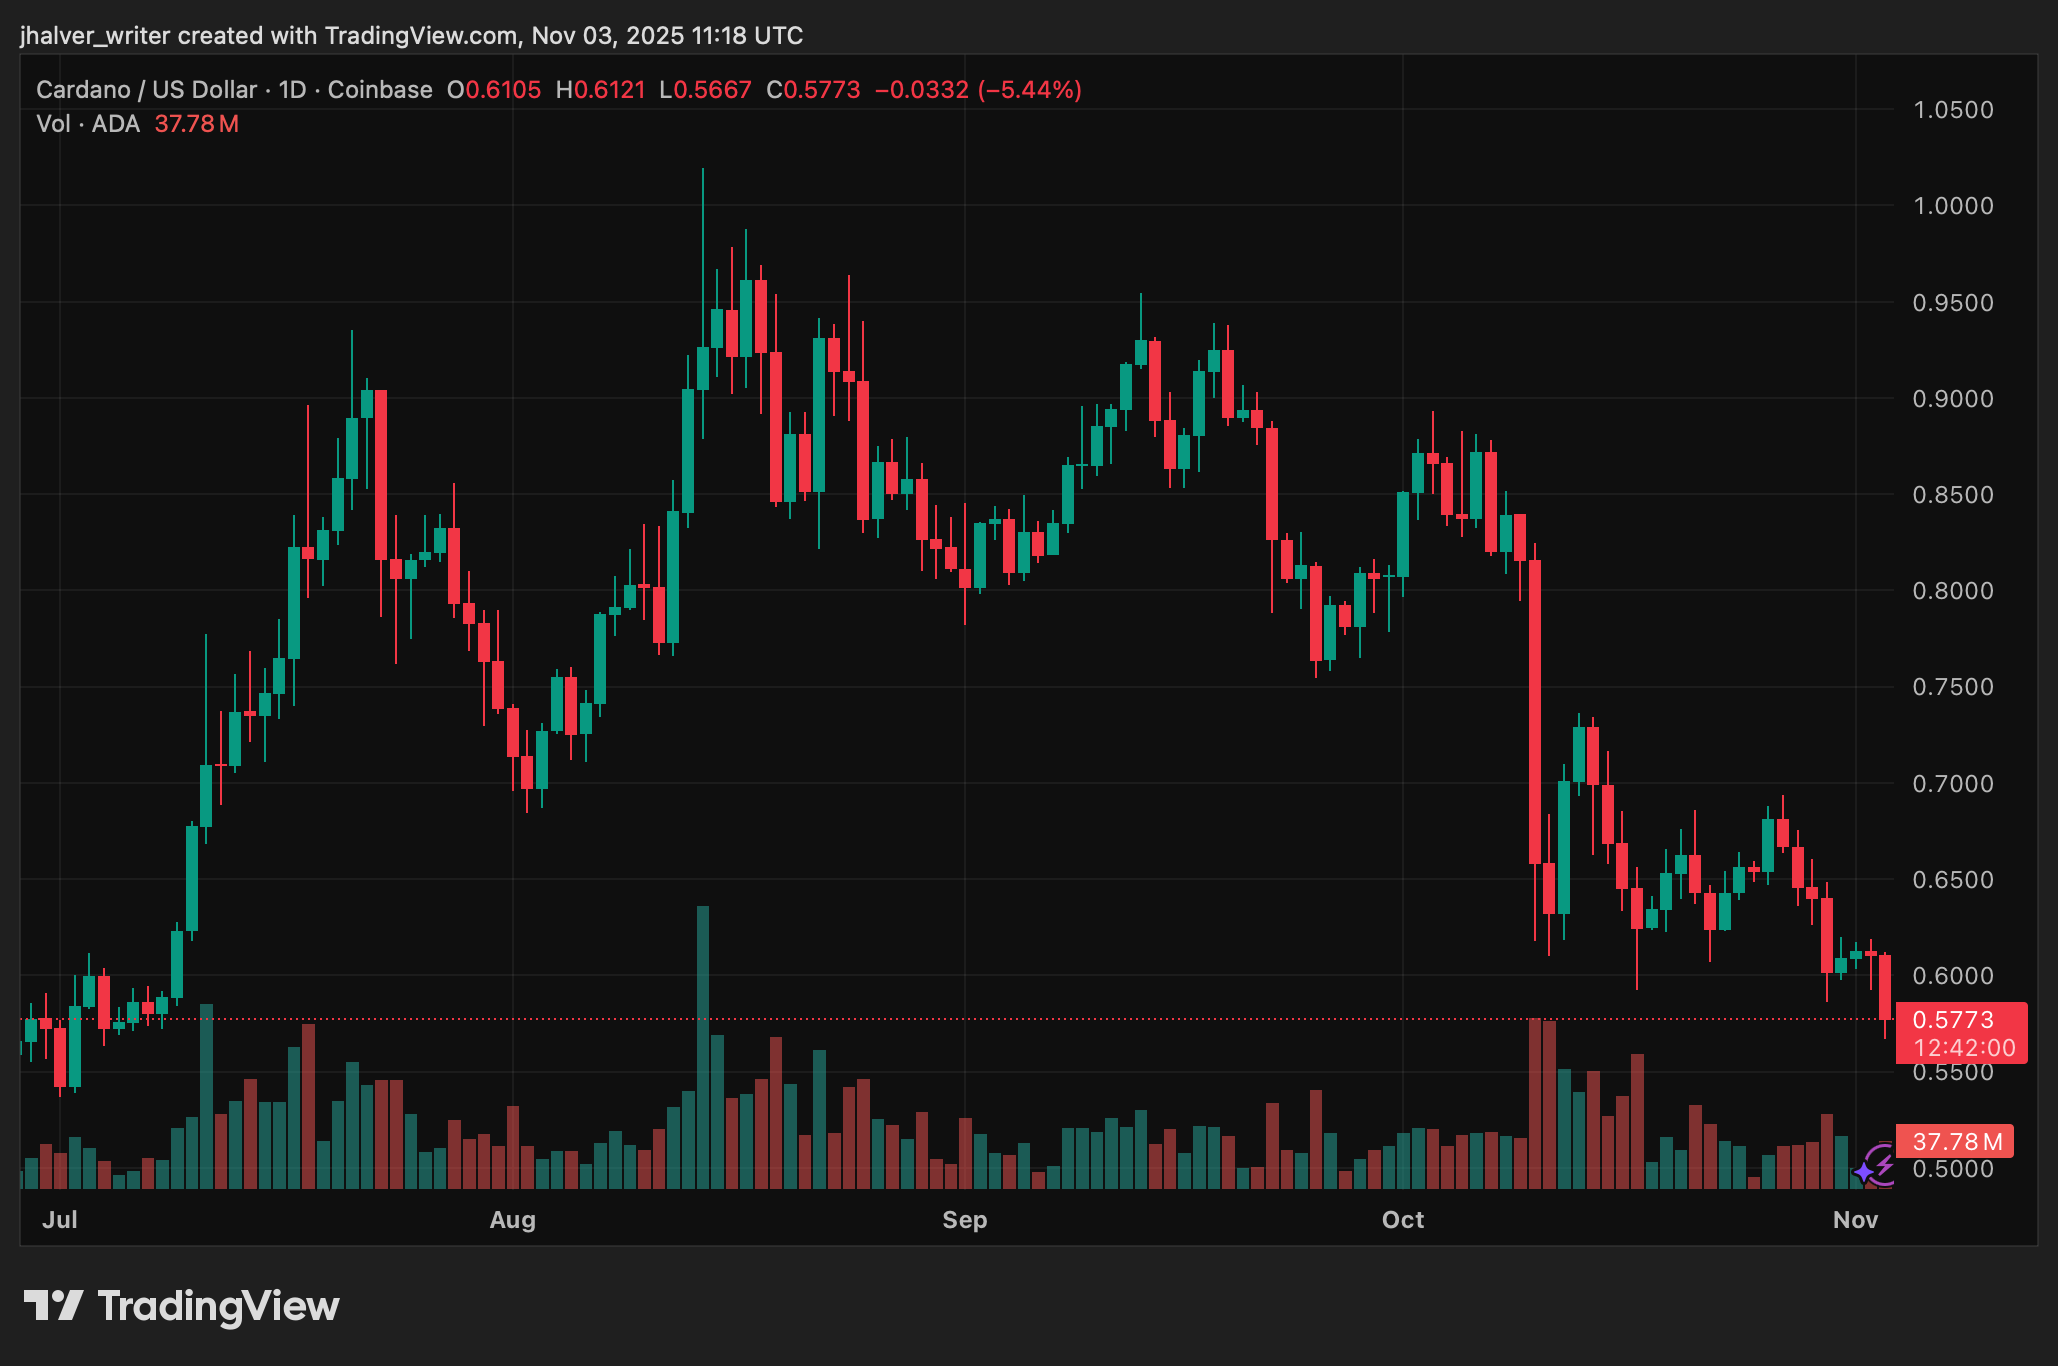This screenshot has width=2058, height=1366.
Task: Click the 12:42:00 countdown timer label
Action: click(x=1963, y=1048)
